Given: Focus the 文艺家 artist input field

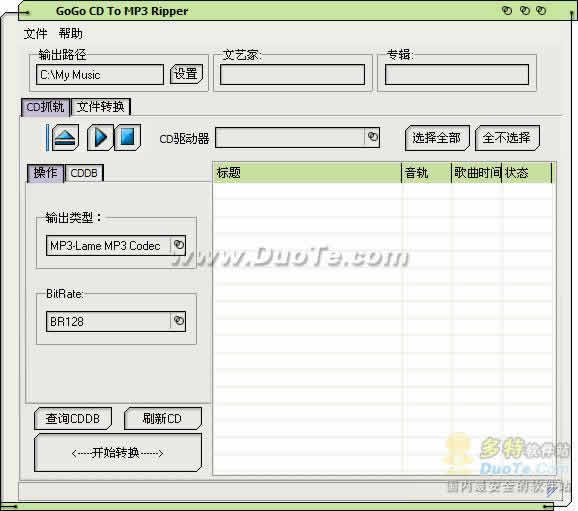Looking at the screenshot, I should (292, 74).
